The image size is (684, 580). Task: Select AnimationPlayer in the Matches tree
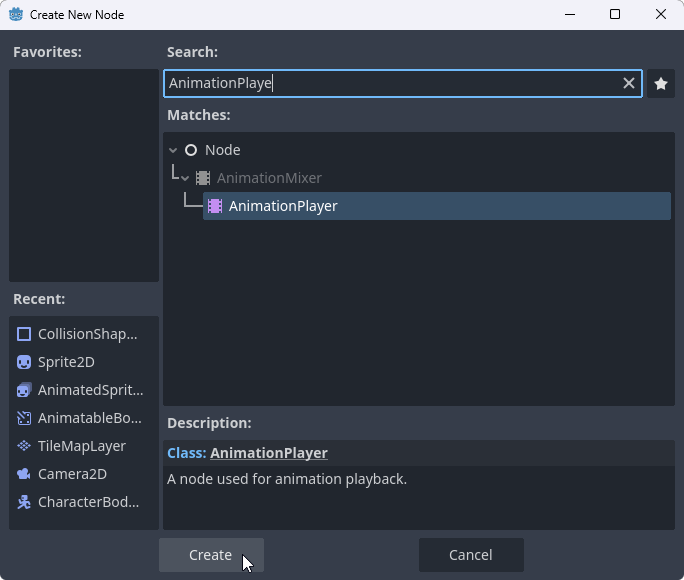pyautogui.click(x=283, y=206)
